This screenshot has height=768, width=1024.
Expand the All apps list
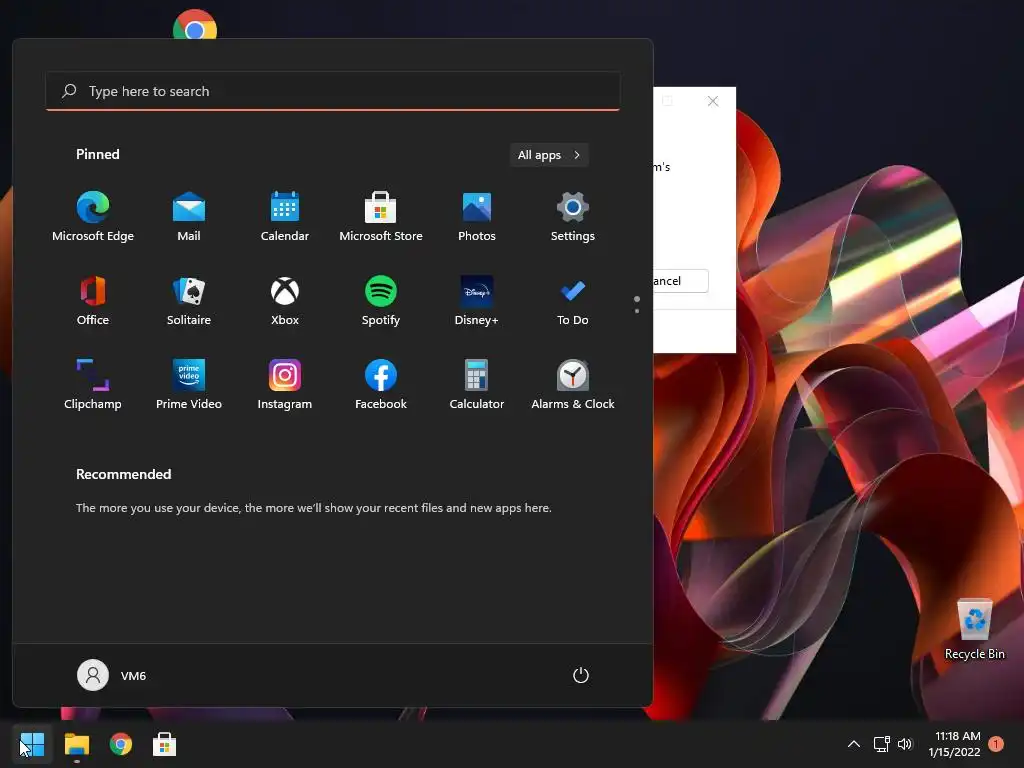pos(549,155)
